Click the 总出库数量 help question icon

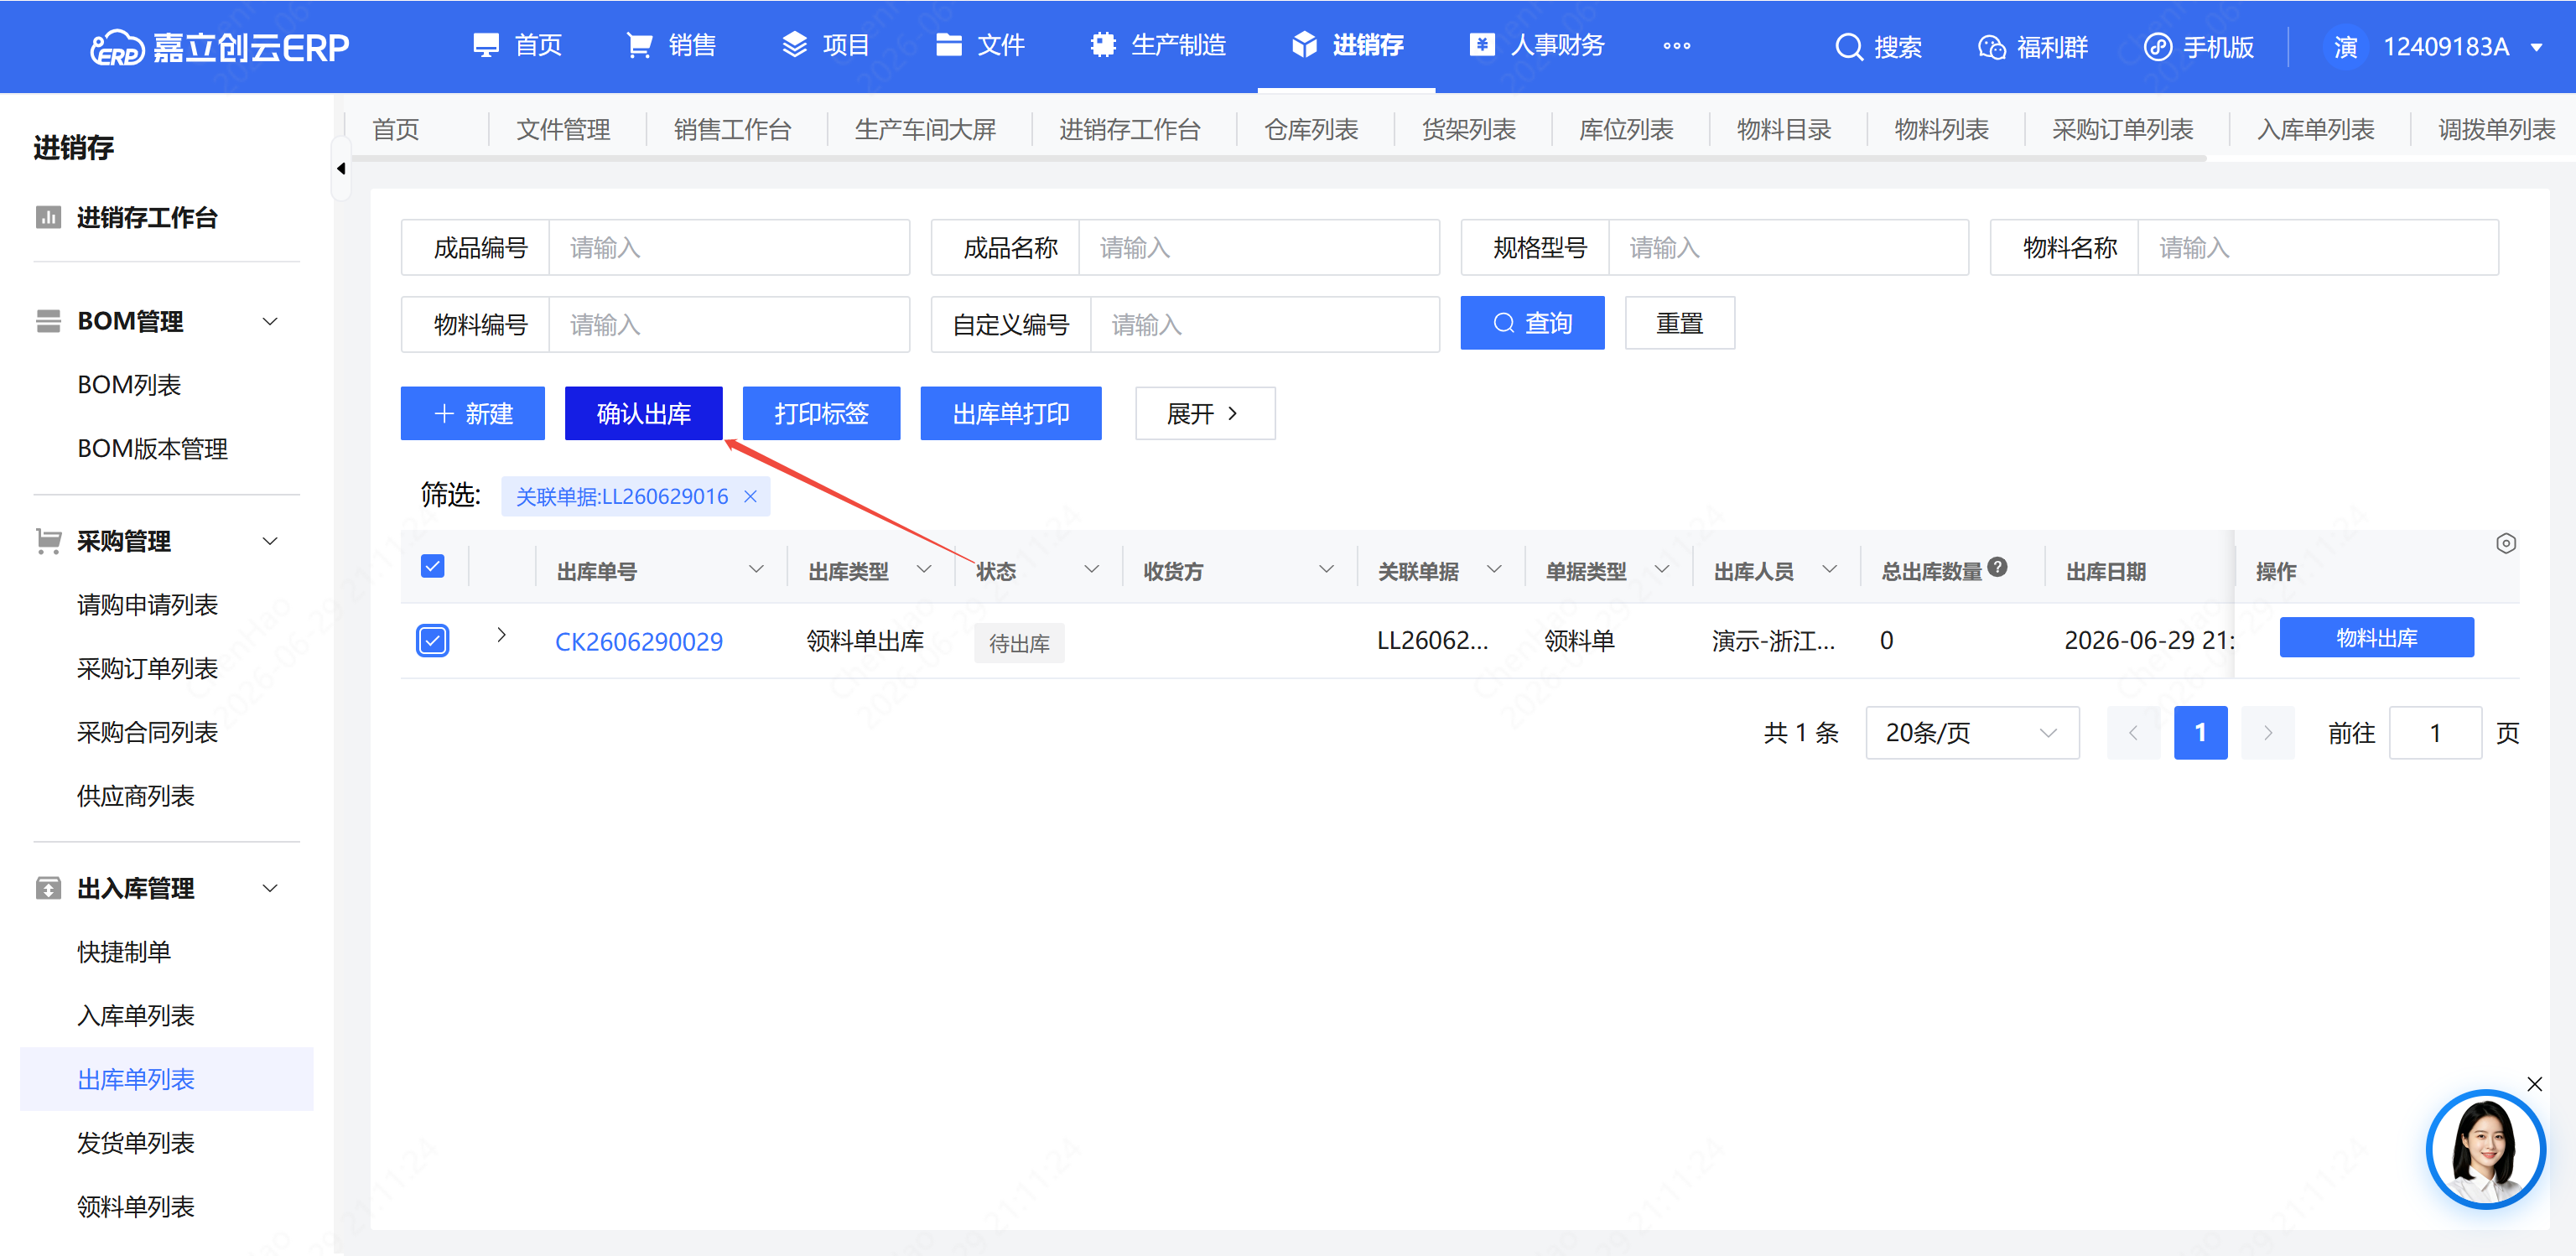click(1997, 566)
